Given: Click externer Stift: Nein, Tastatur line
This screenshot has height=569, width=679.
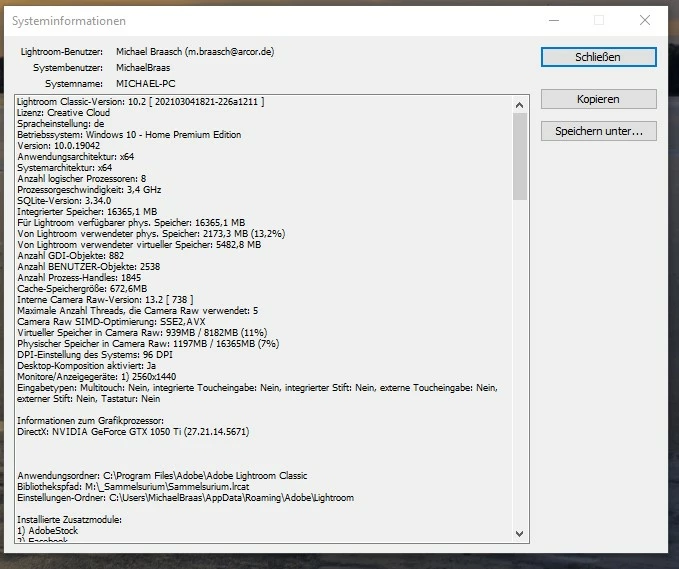Looking at the screenshot, I should (x=89, y=399).
